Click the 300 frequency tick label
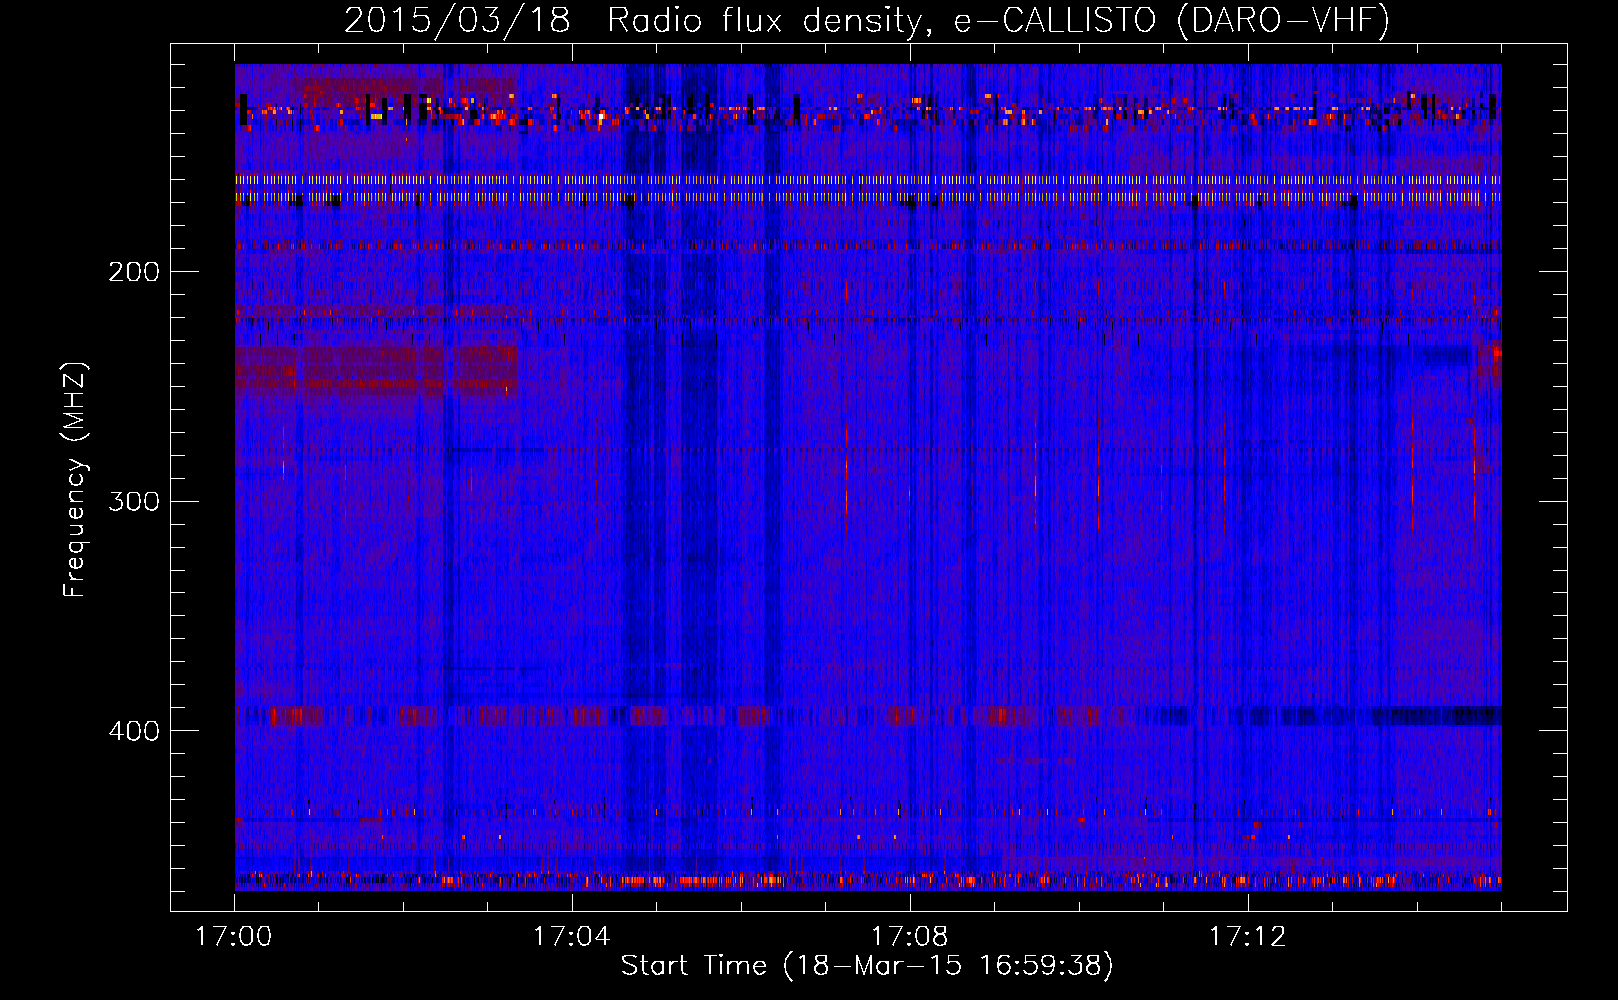Image resolution: width=1618 pixels, height=1000 pixels. 134,501
